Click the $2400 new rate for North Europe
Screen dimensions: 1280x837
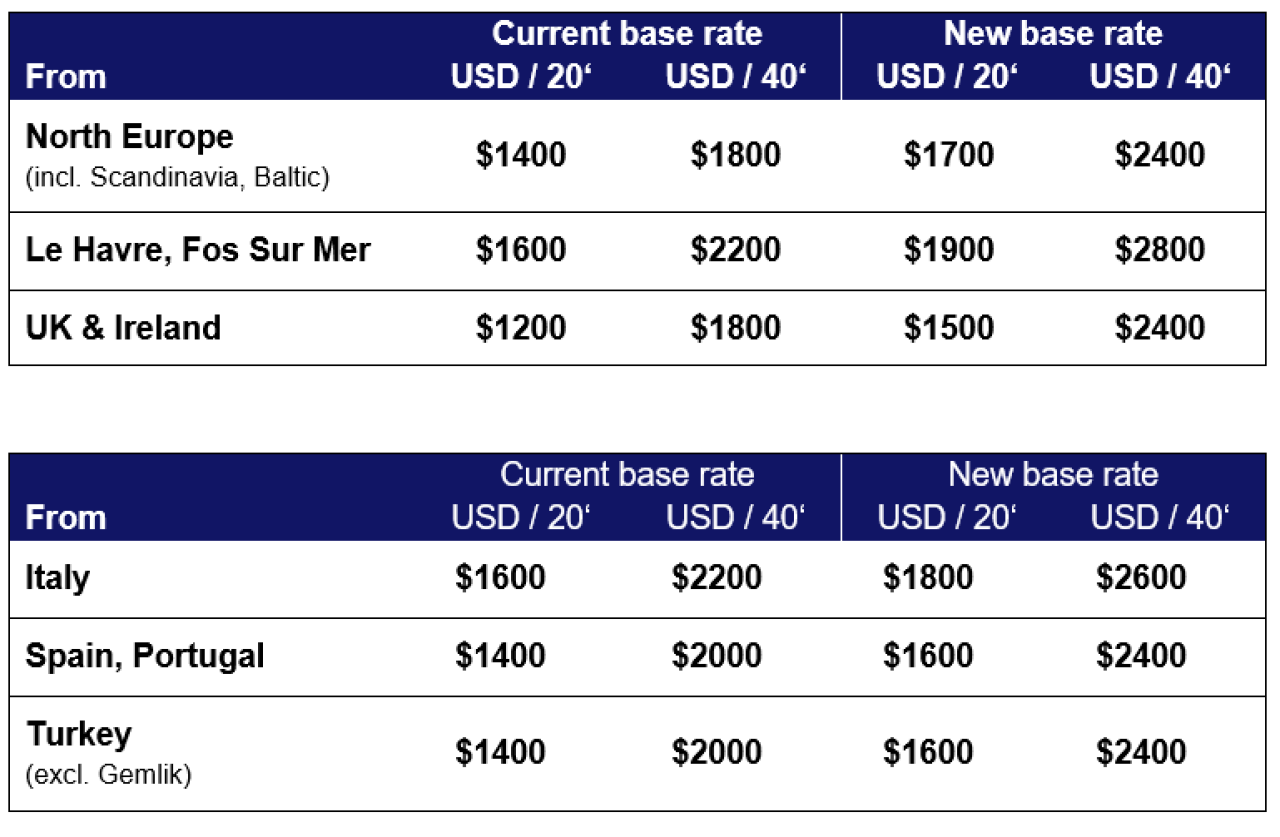click(x=1160, y=155)
